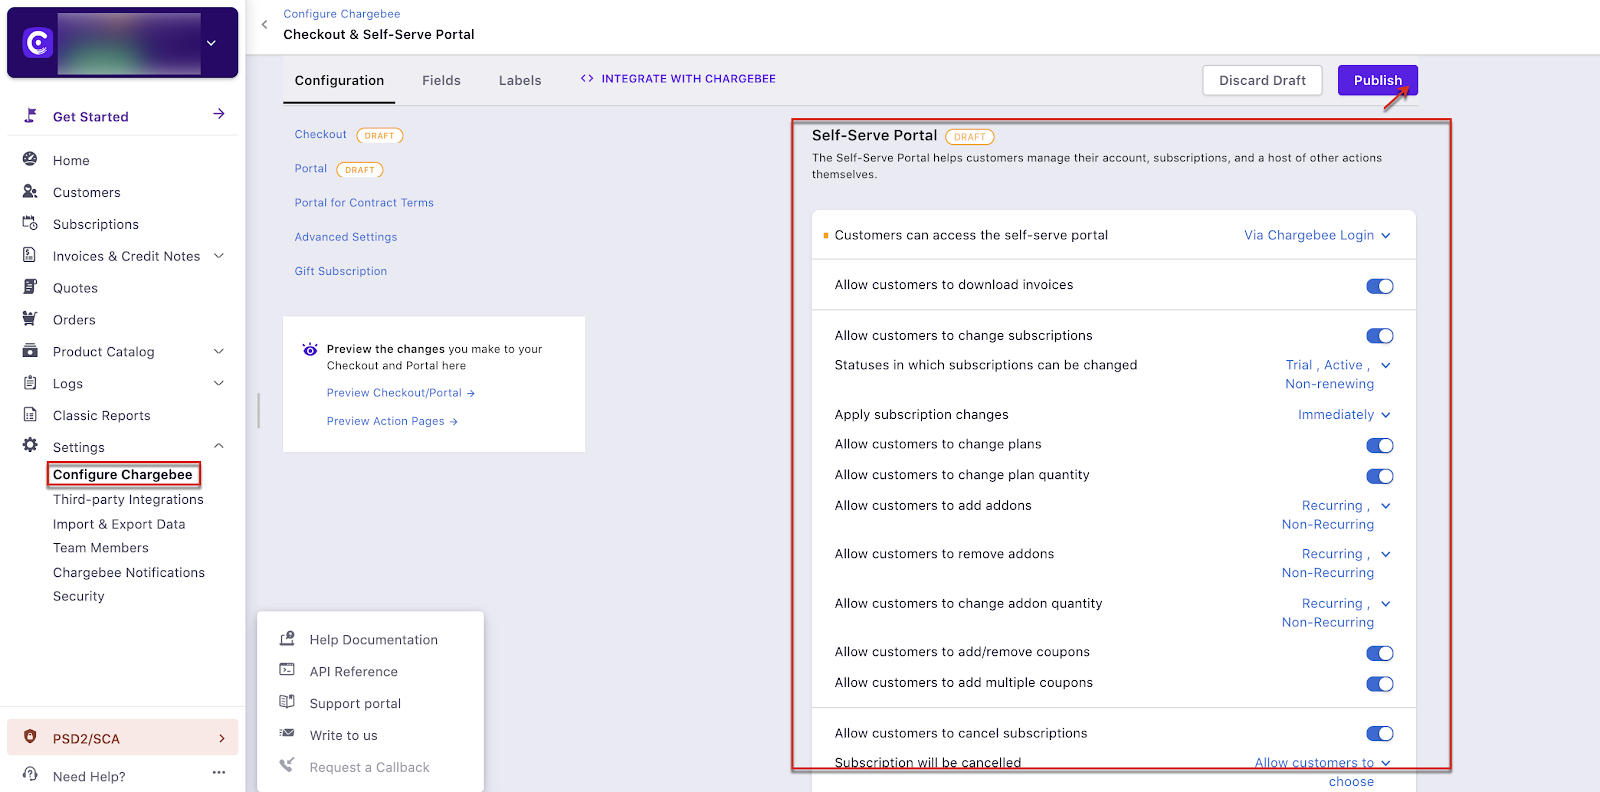Click the Settings gear icon
The image size is (1600, 792).
30,446
